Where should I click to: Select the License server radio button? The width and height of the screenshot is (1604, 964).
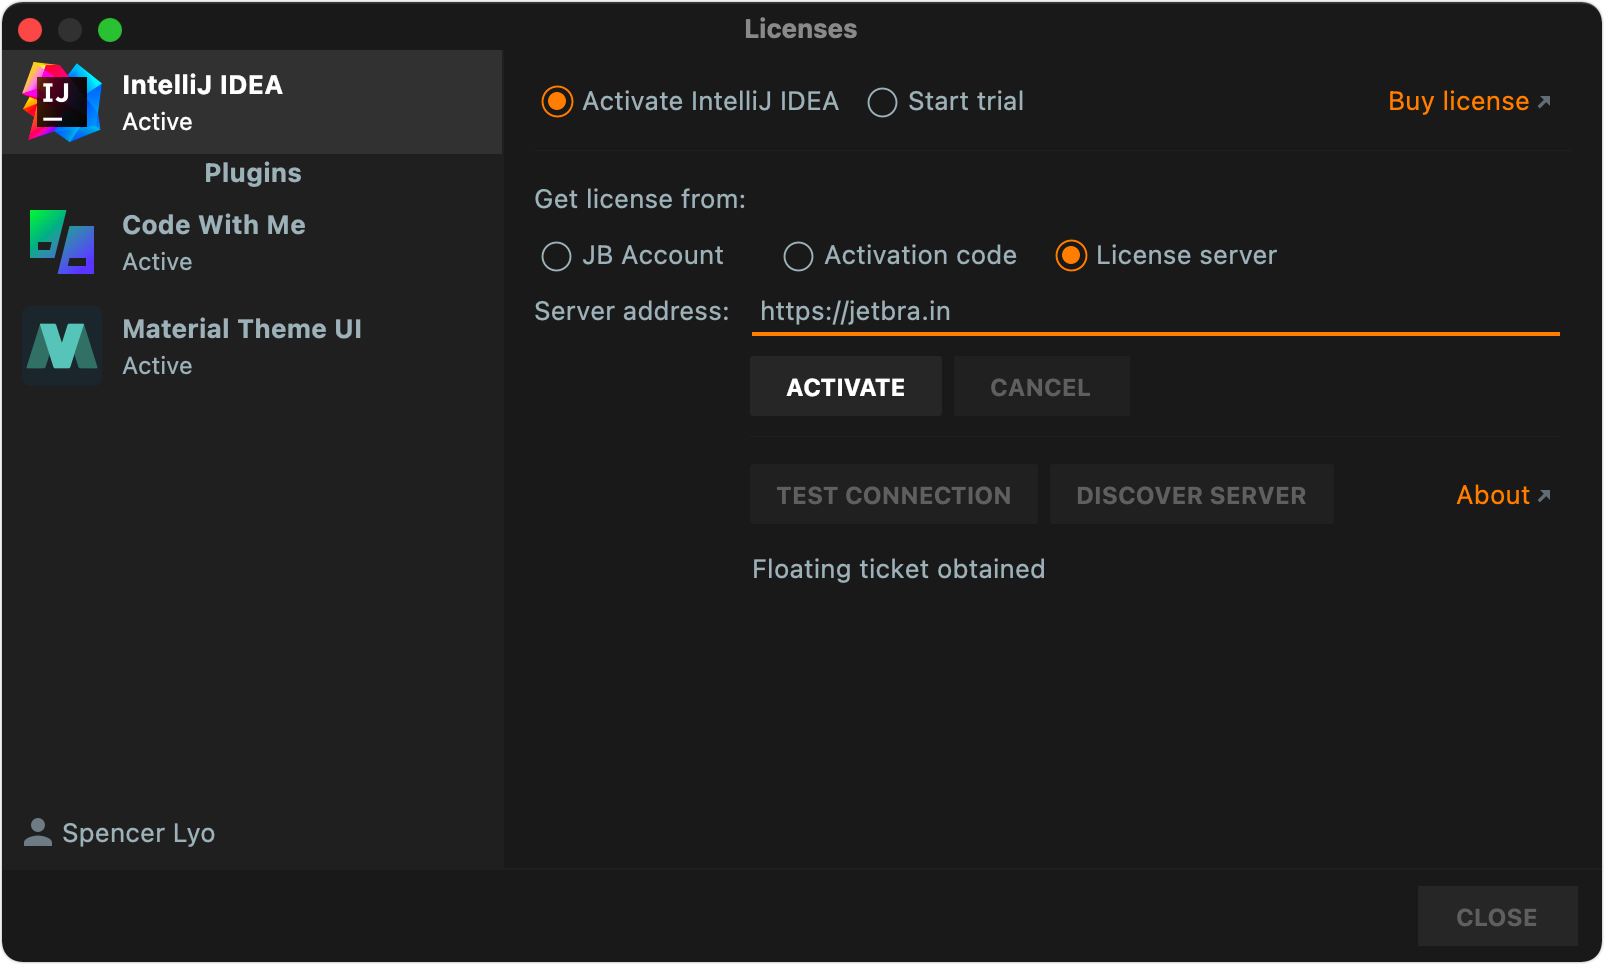click(1071, 256)
